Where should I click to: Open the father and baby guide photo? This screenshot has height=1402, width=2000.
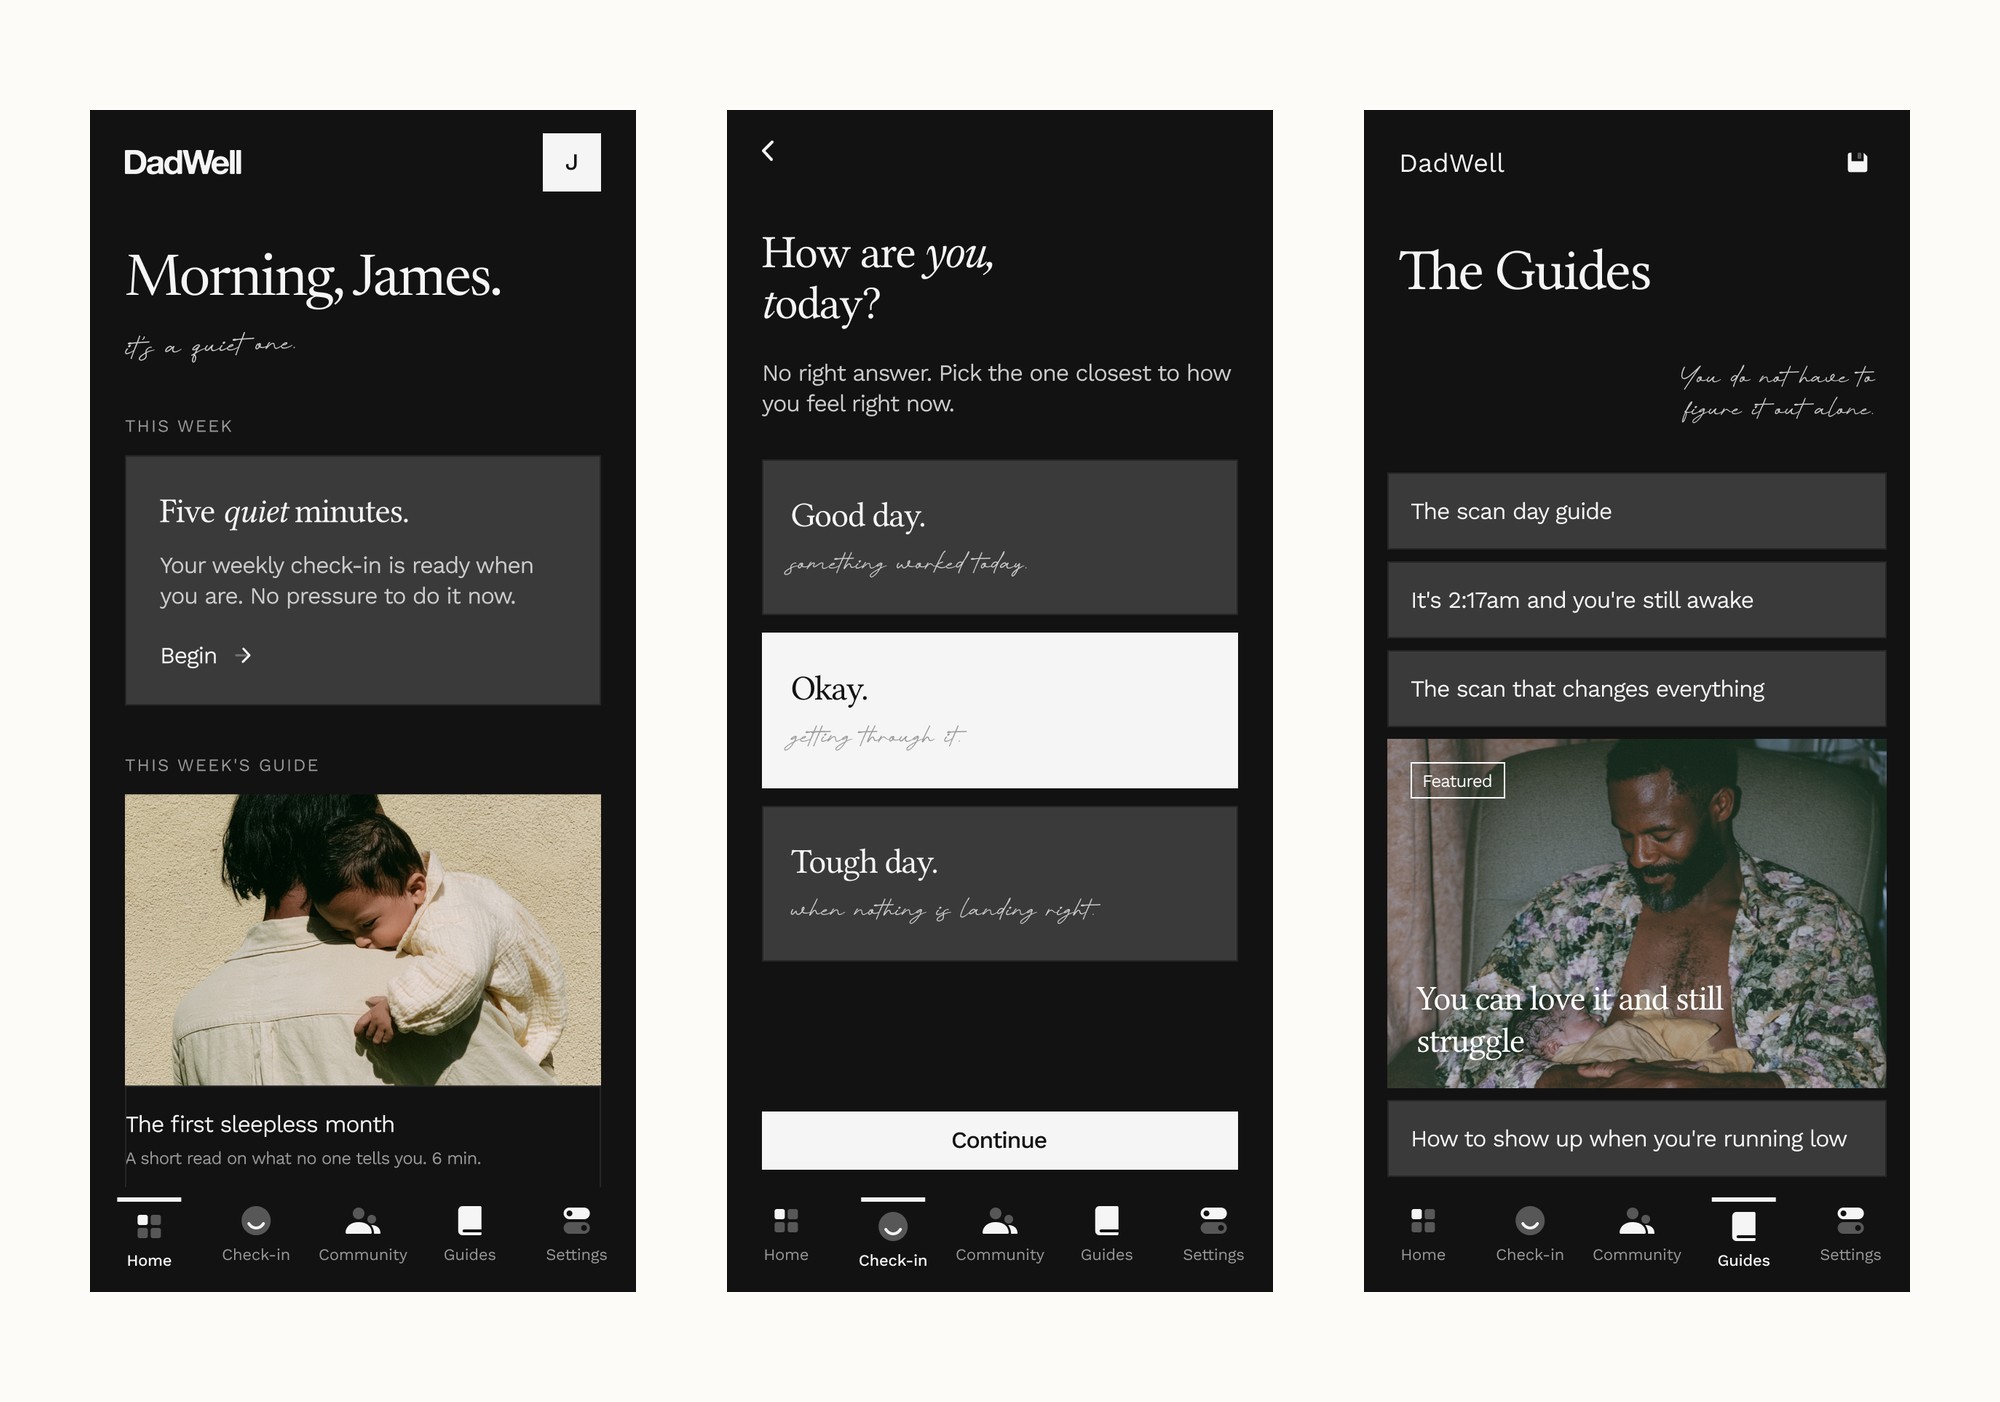coord(363,940)
